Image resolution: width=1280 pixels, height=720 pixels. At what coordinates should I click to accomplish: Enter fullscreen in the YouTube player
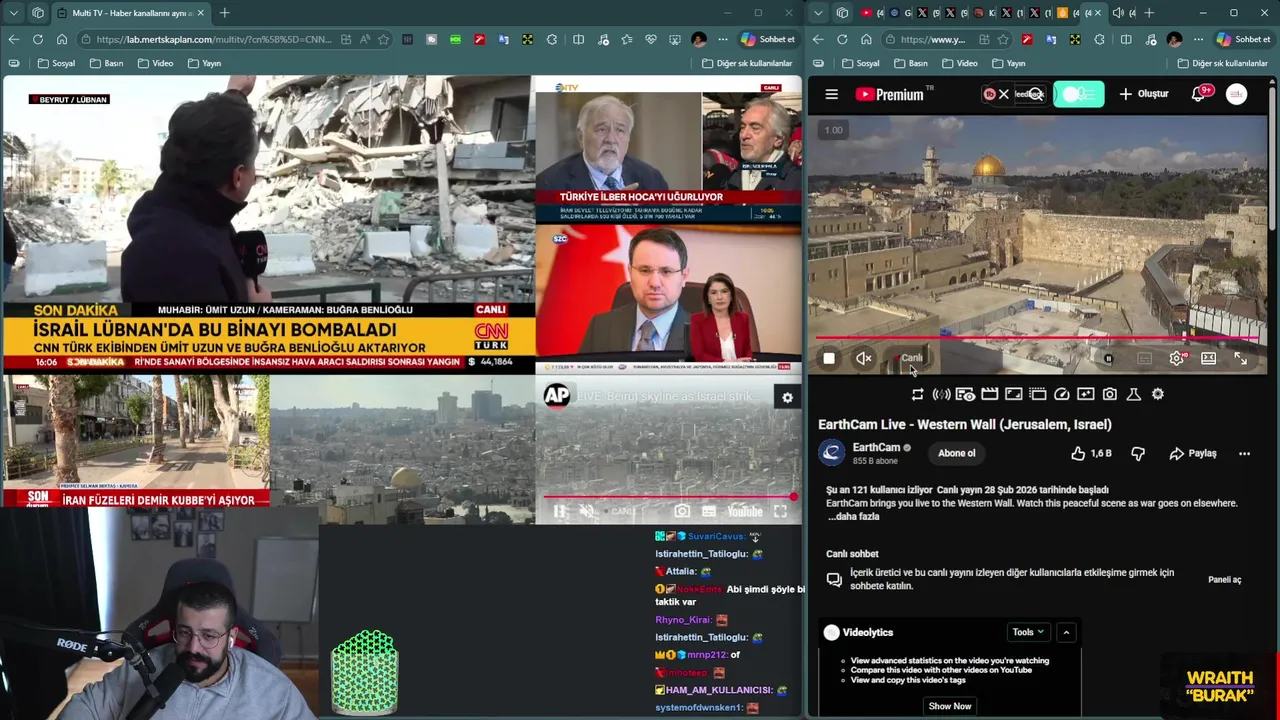point(1240,358)
